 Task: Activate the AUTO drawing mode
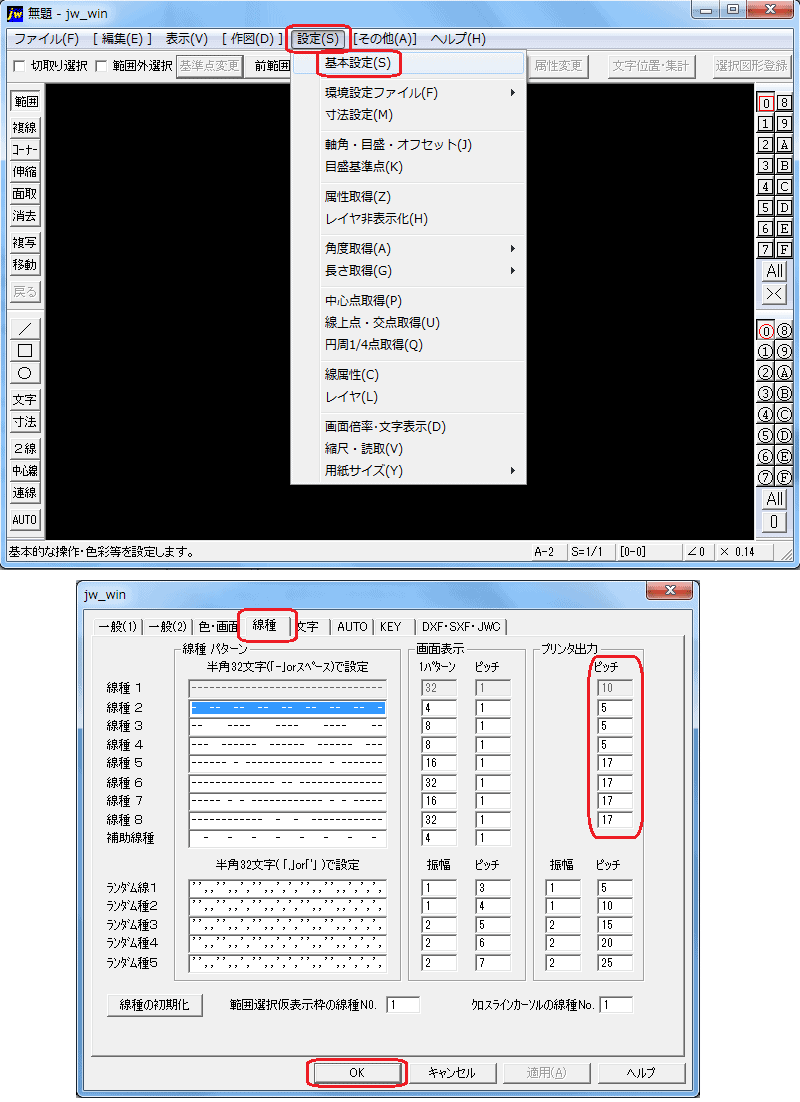point(24,519)
